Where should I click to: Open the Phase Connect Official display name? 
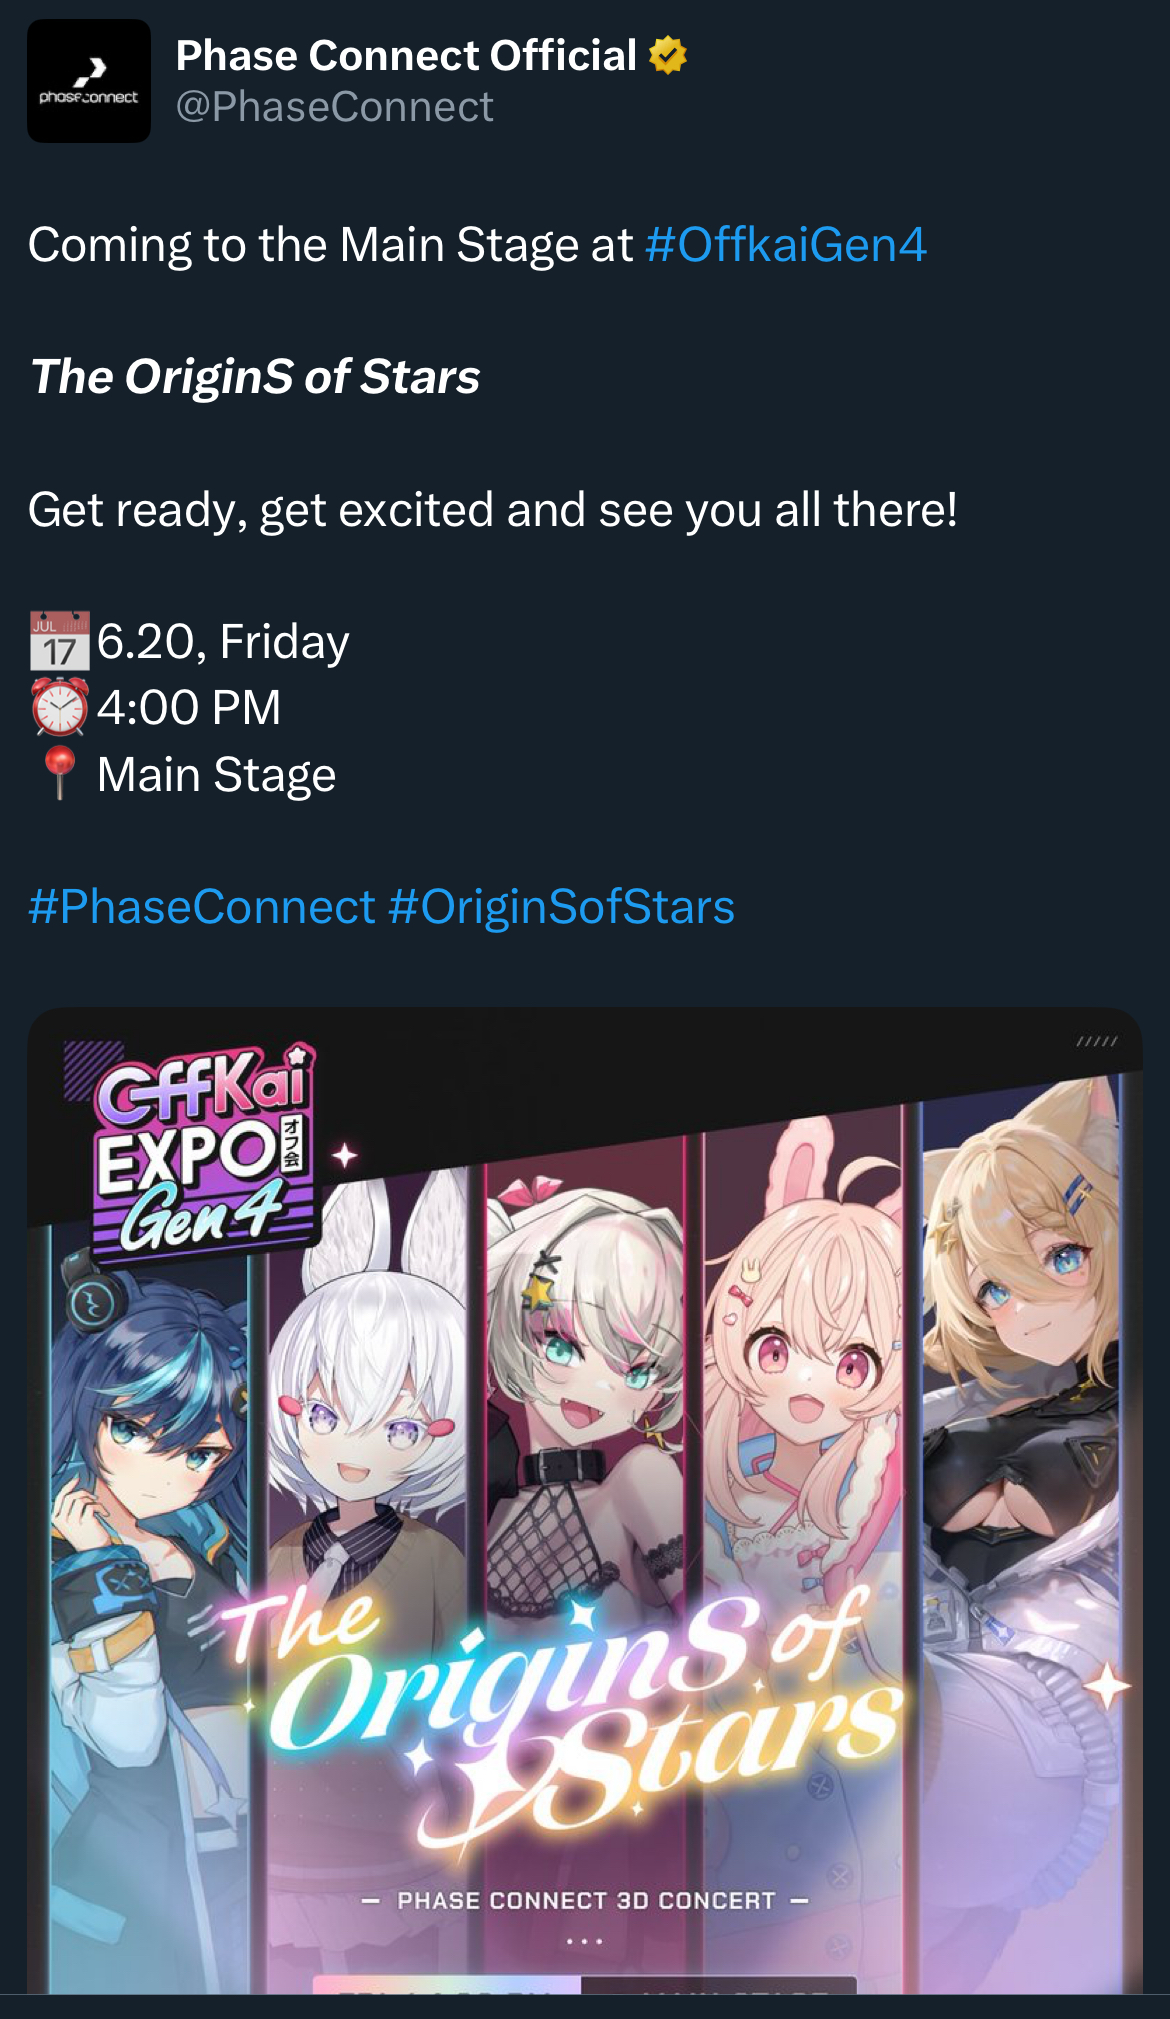point(406,55)
